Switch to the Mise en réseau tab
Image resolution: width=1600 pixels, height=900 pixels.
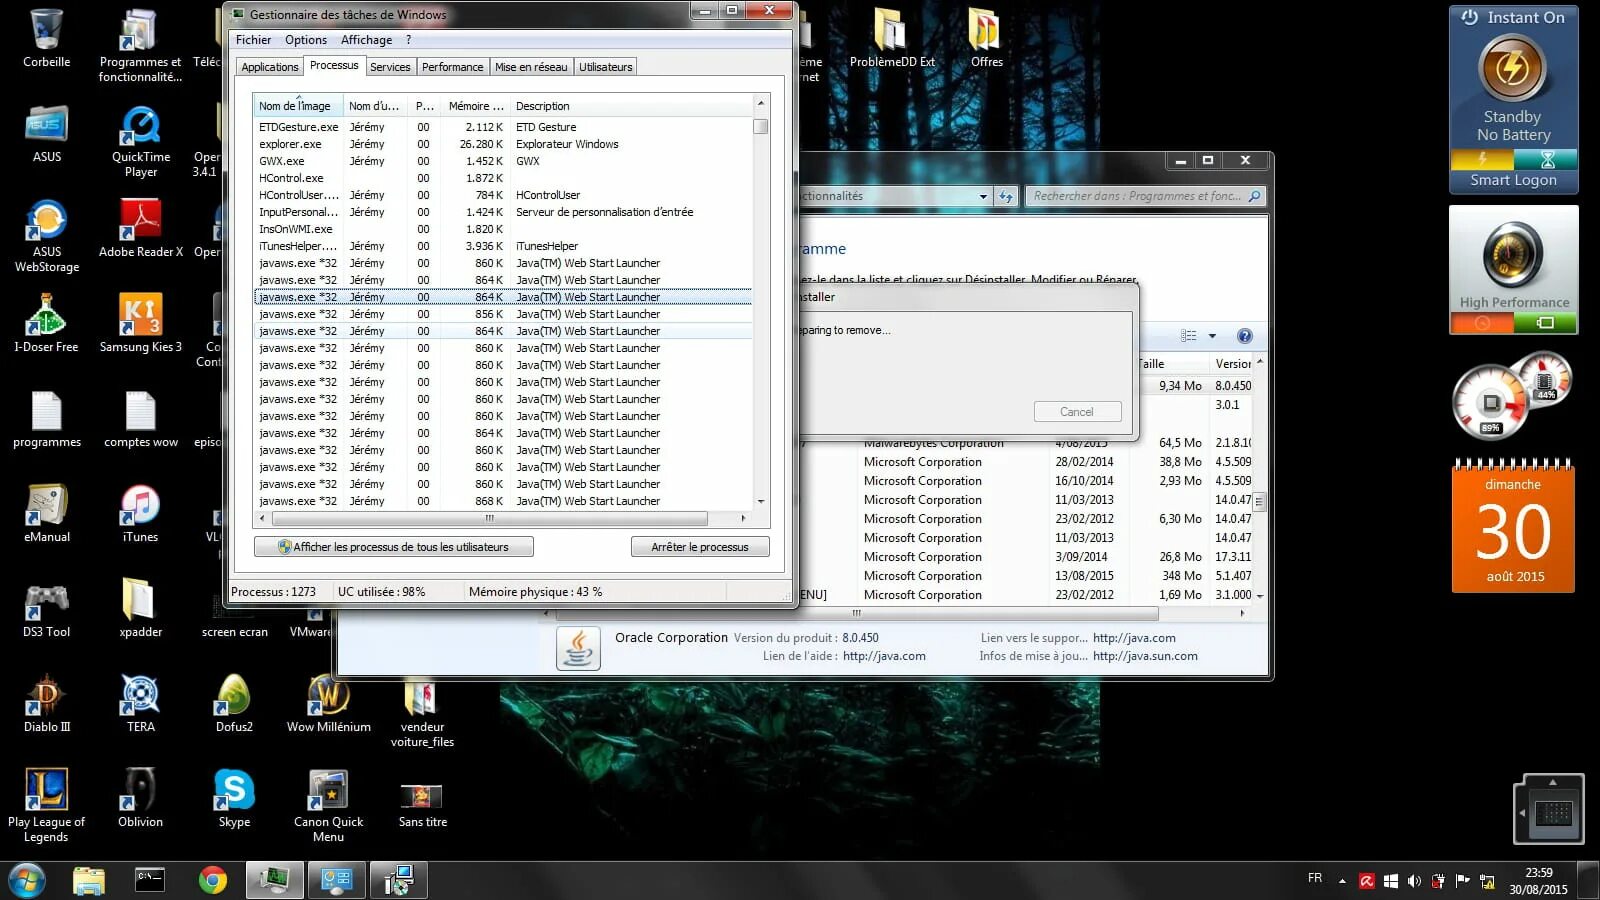pos(531,67)
